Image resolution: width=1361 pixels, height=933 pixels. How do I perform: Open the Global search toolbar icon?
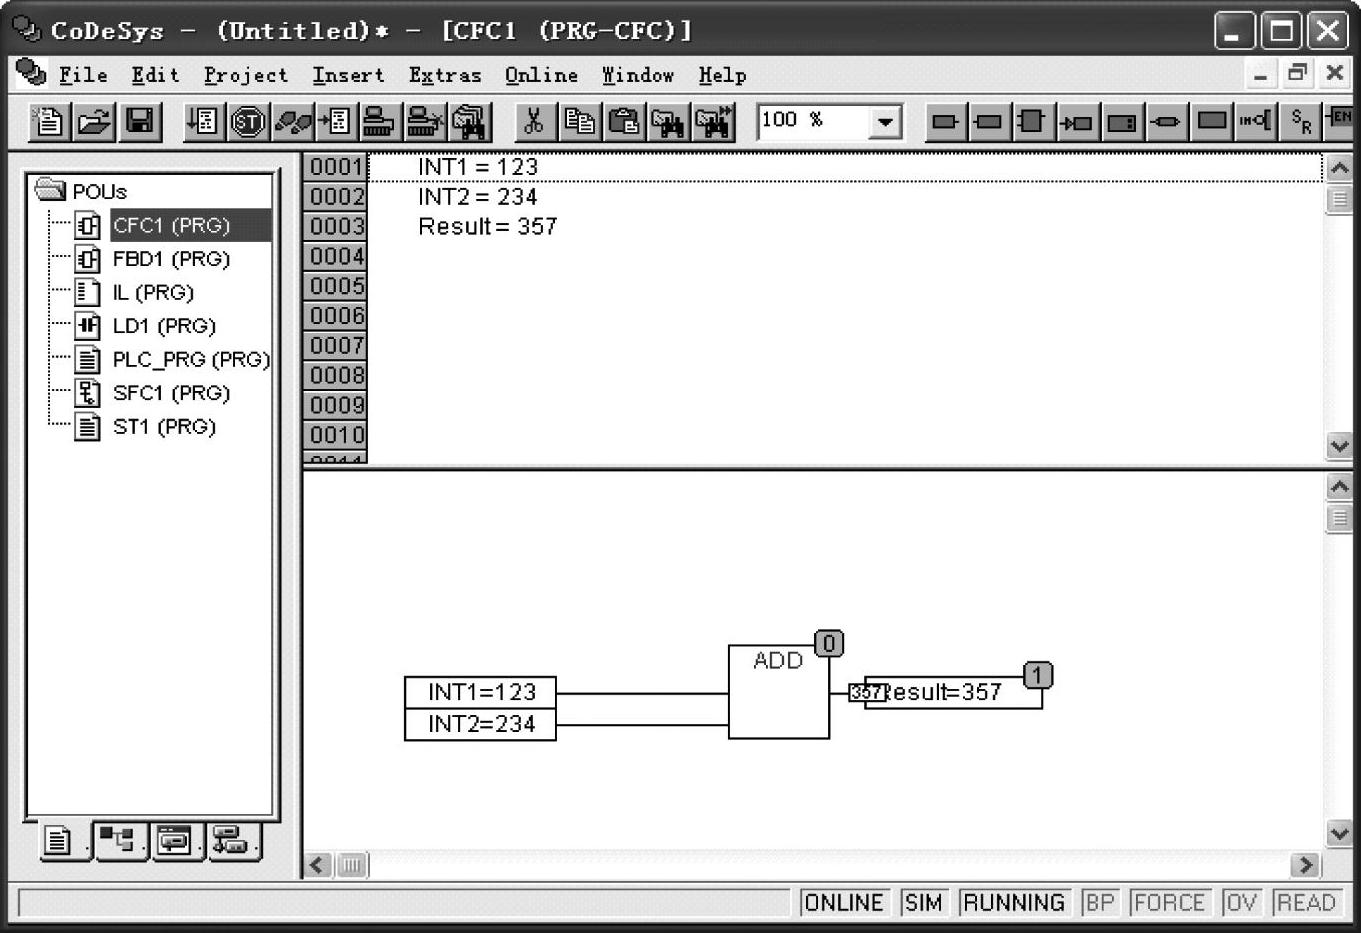469,122
